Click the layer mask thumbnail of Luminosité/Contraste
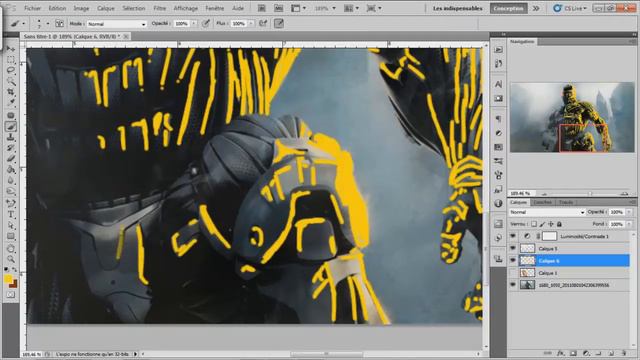The width and height of the screenshot is (640, 360). coord(549,236)
